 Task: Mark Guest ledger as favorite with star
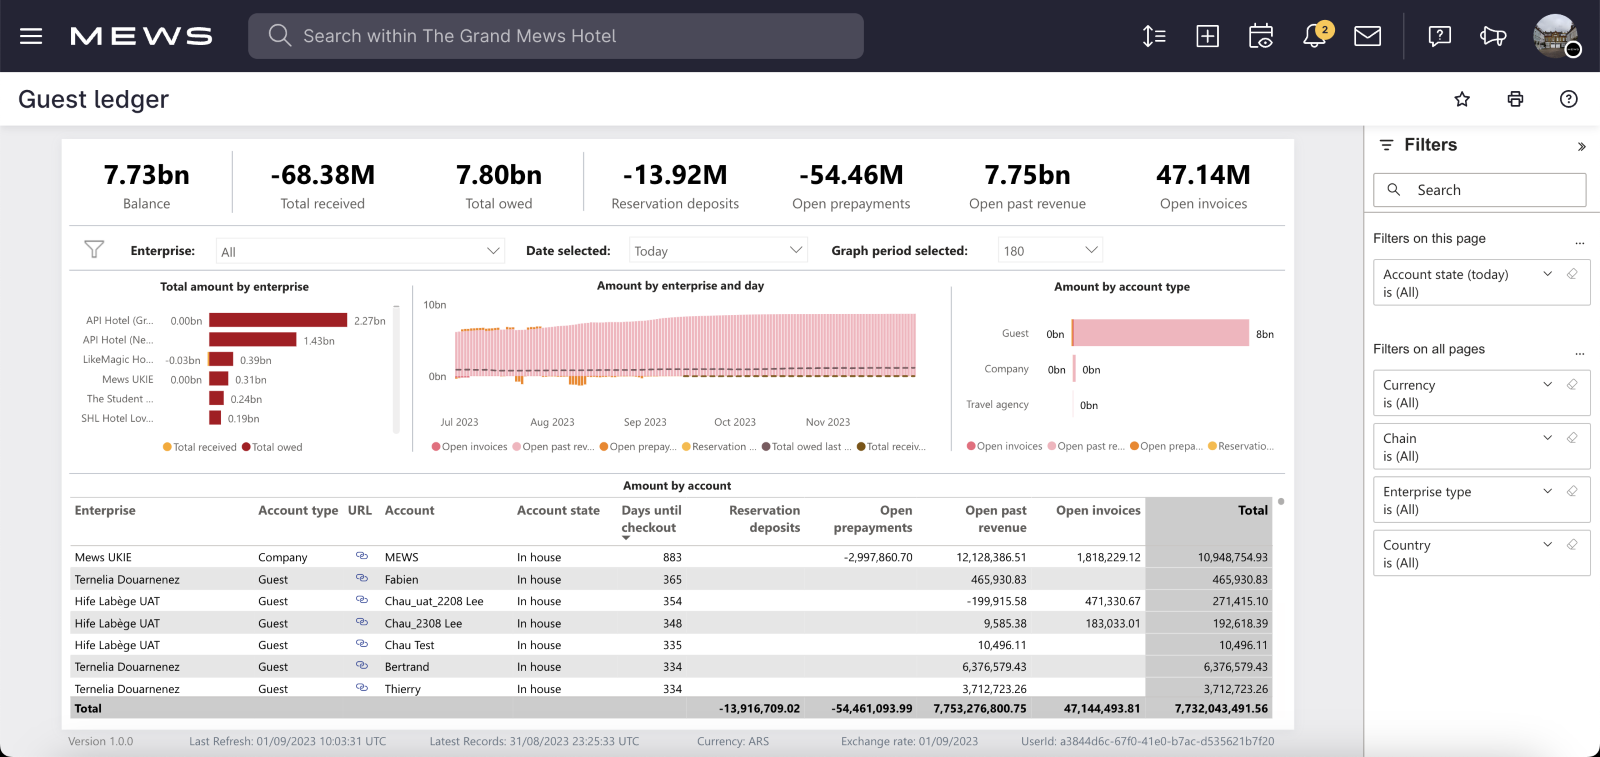[1462, 99]
